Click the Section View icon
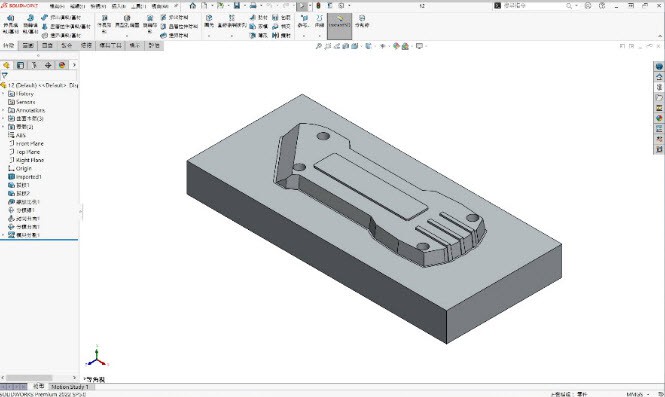The height and width of the screenshot is (397, 665). (x=346, y=46)
